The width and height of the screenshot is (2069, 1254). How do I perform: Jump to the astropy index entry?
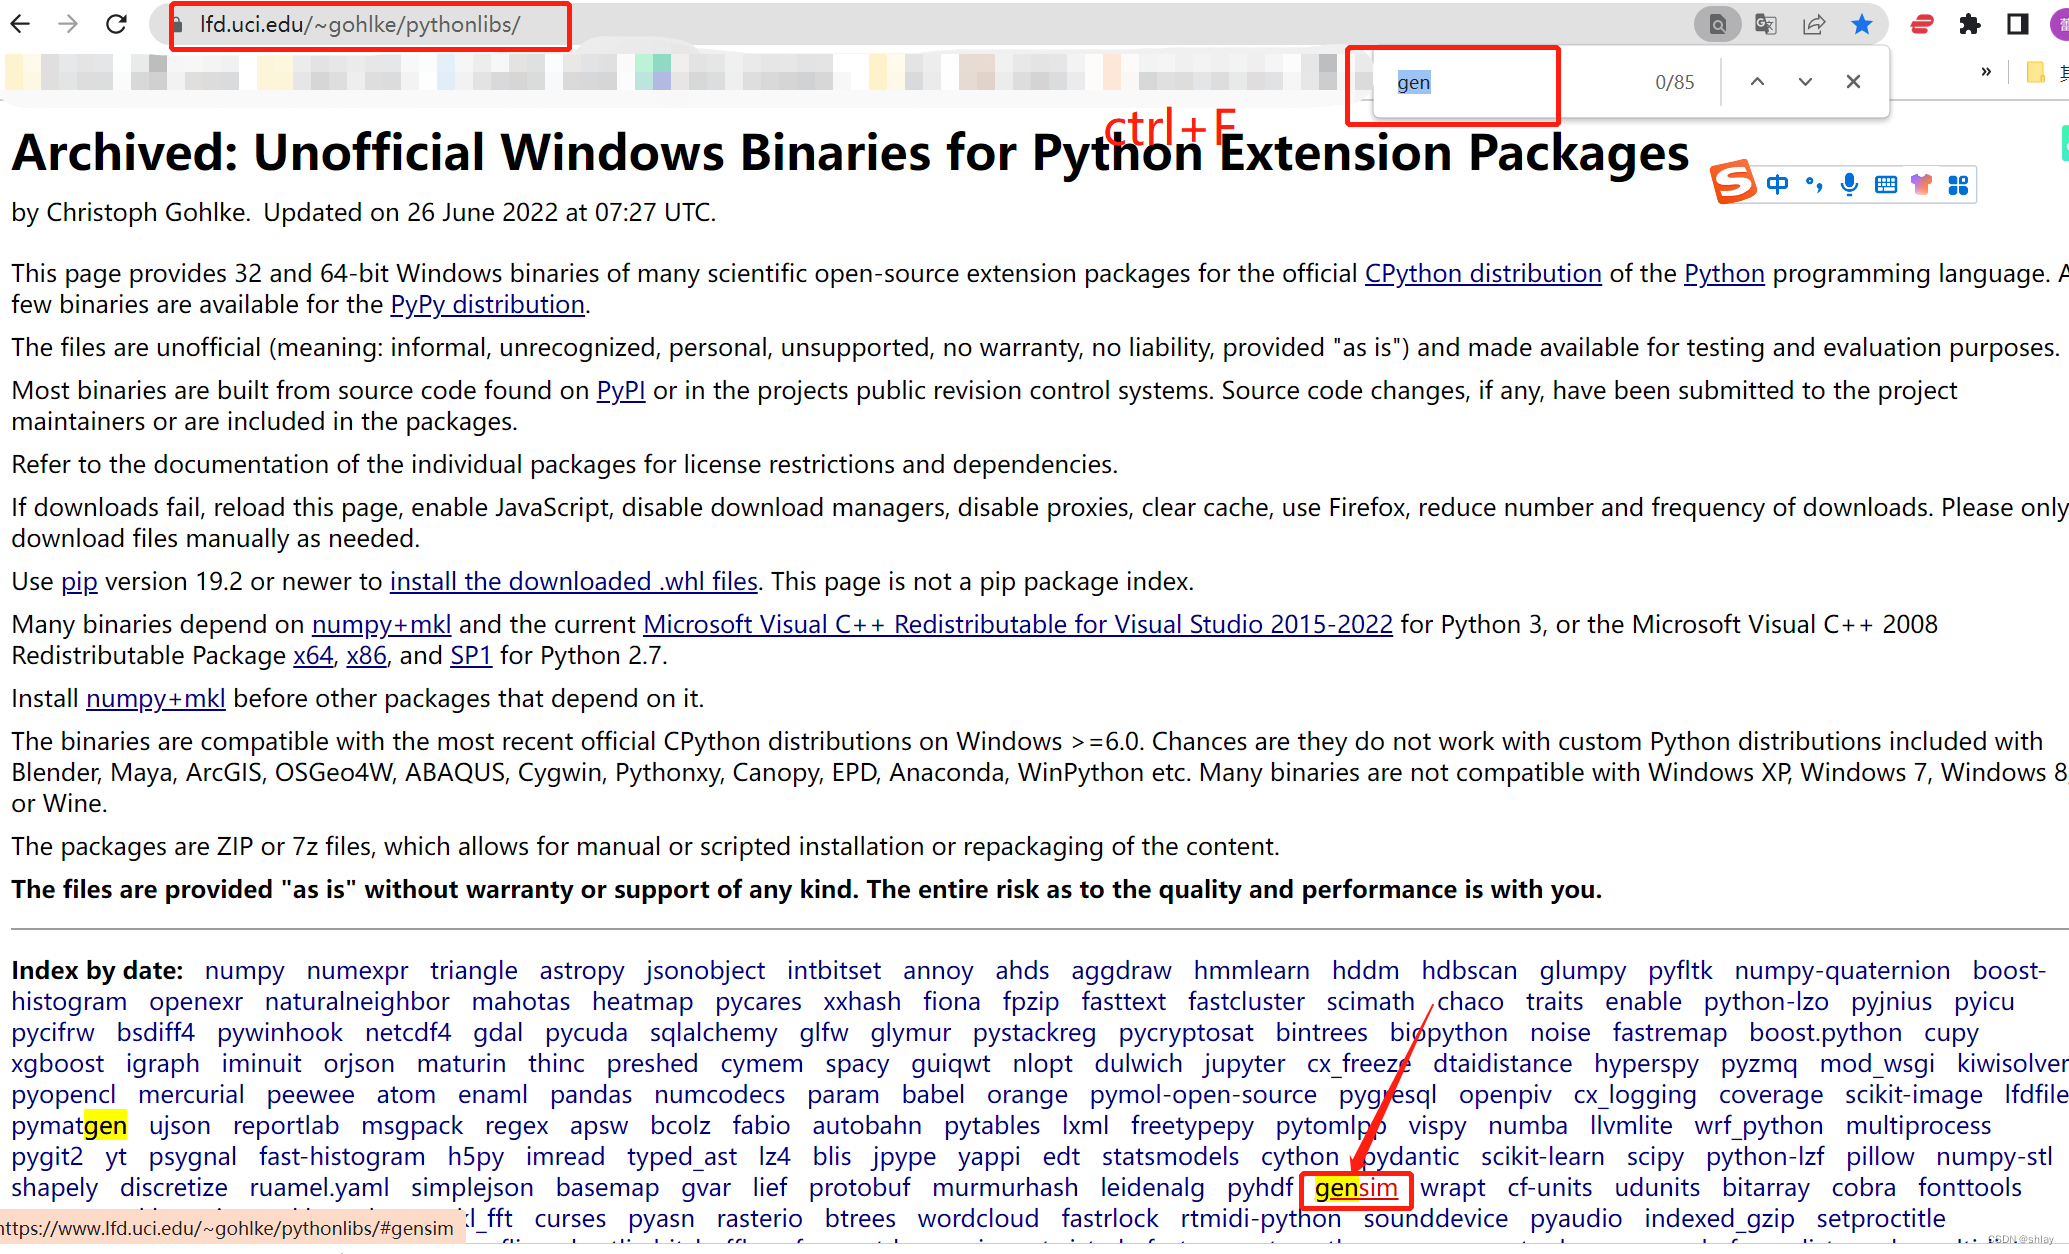pos(582,970)
